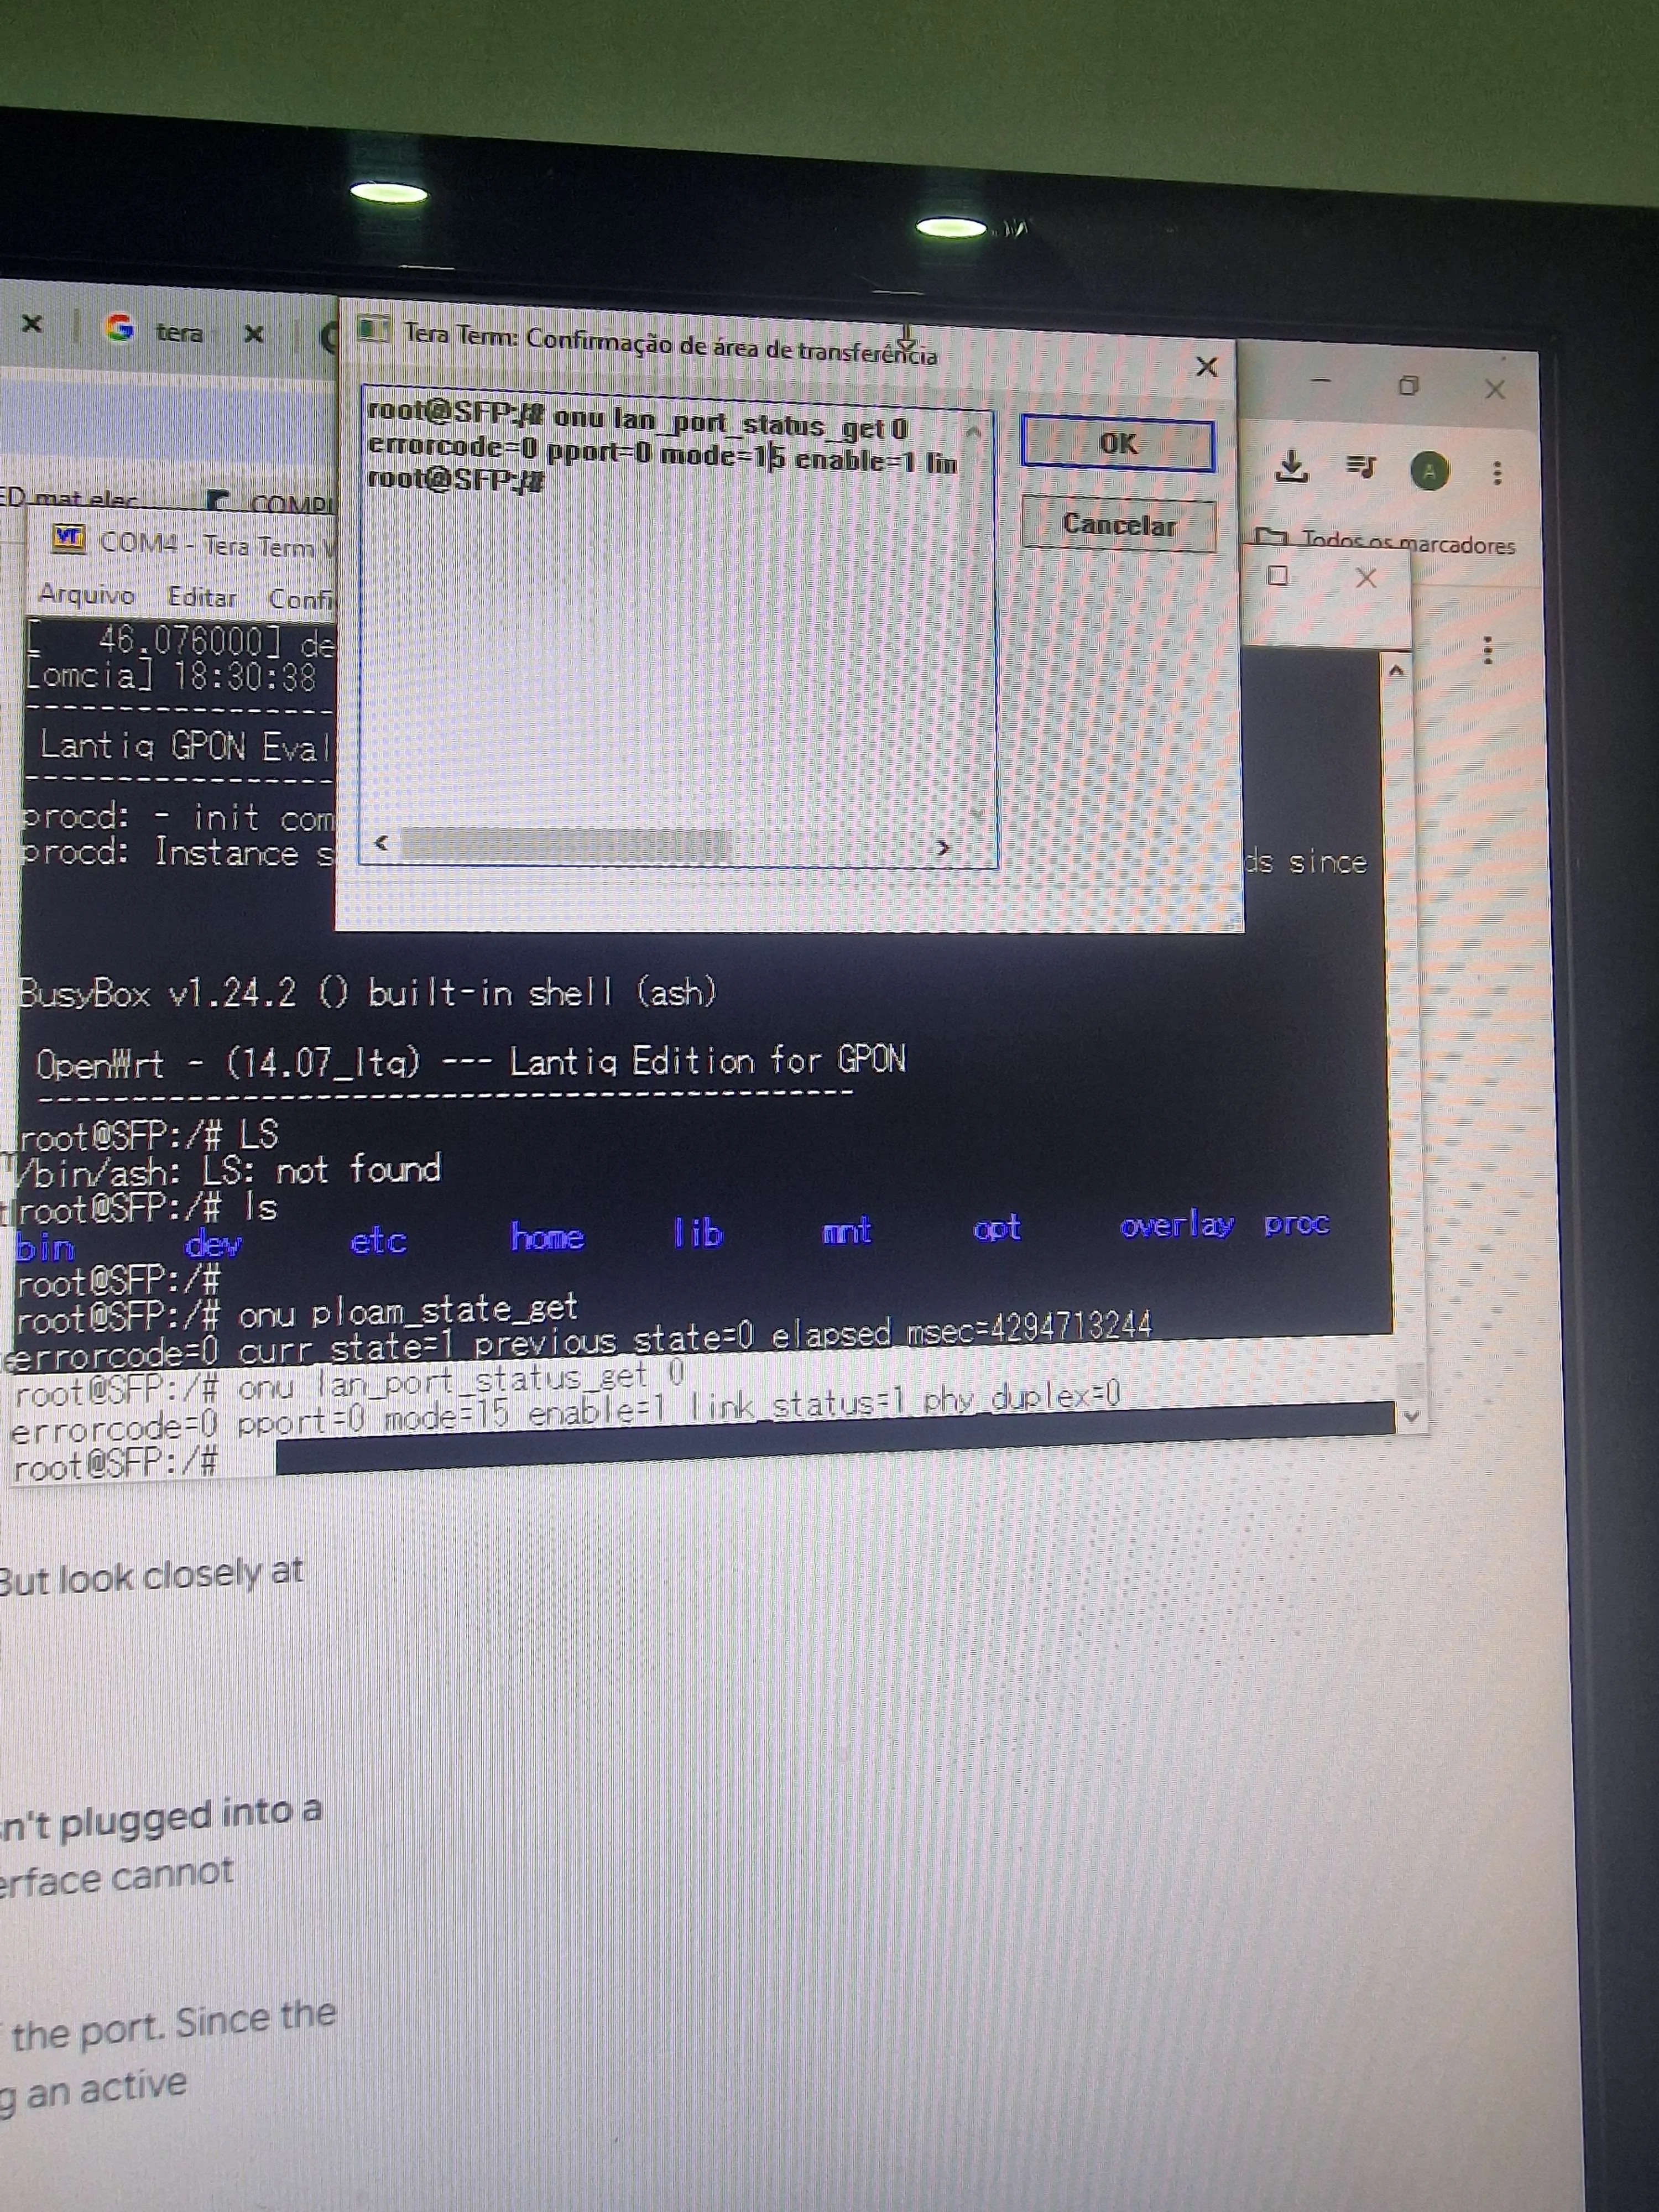Open Chrome profile avatar
The image size is (1659, 2212).
[1429, 471]
